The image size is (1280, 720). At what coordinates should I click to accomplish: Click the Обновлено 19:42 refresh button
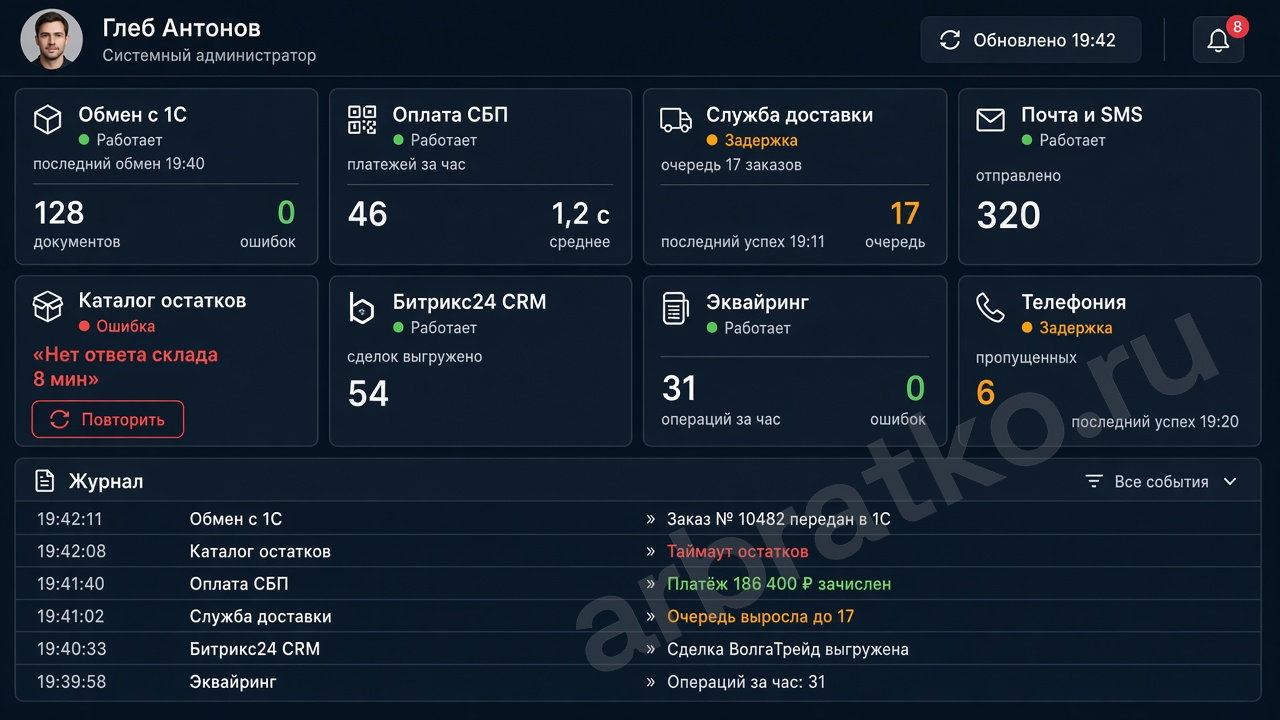pyautogui.click(x=1031, y=40)
